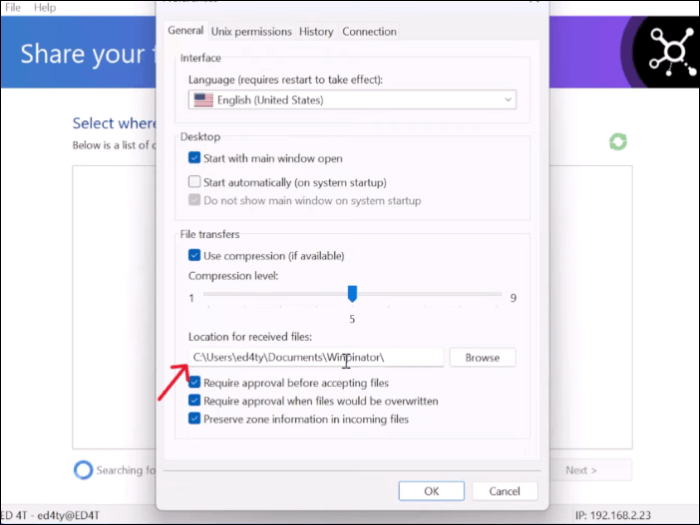This screenshot has width=700, height=525.
Task: Click the green refresh icon
Action: coord(618,142)
